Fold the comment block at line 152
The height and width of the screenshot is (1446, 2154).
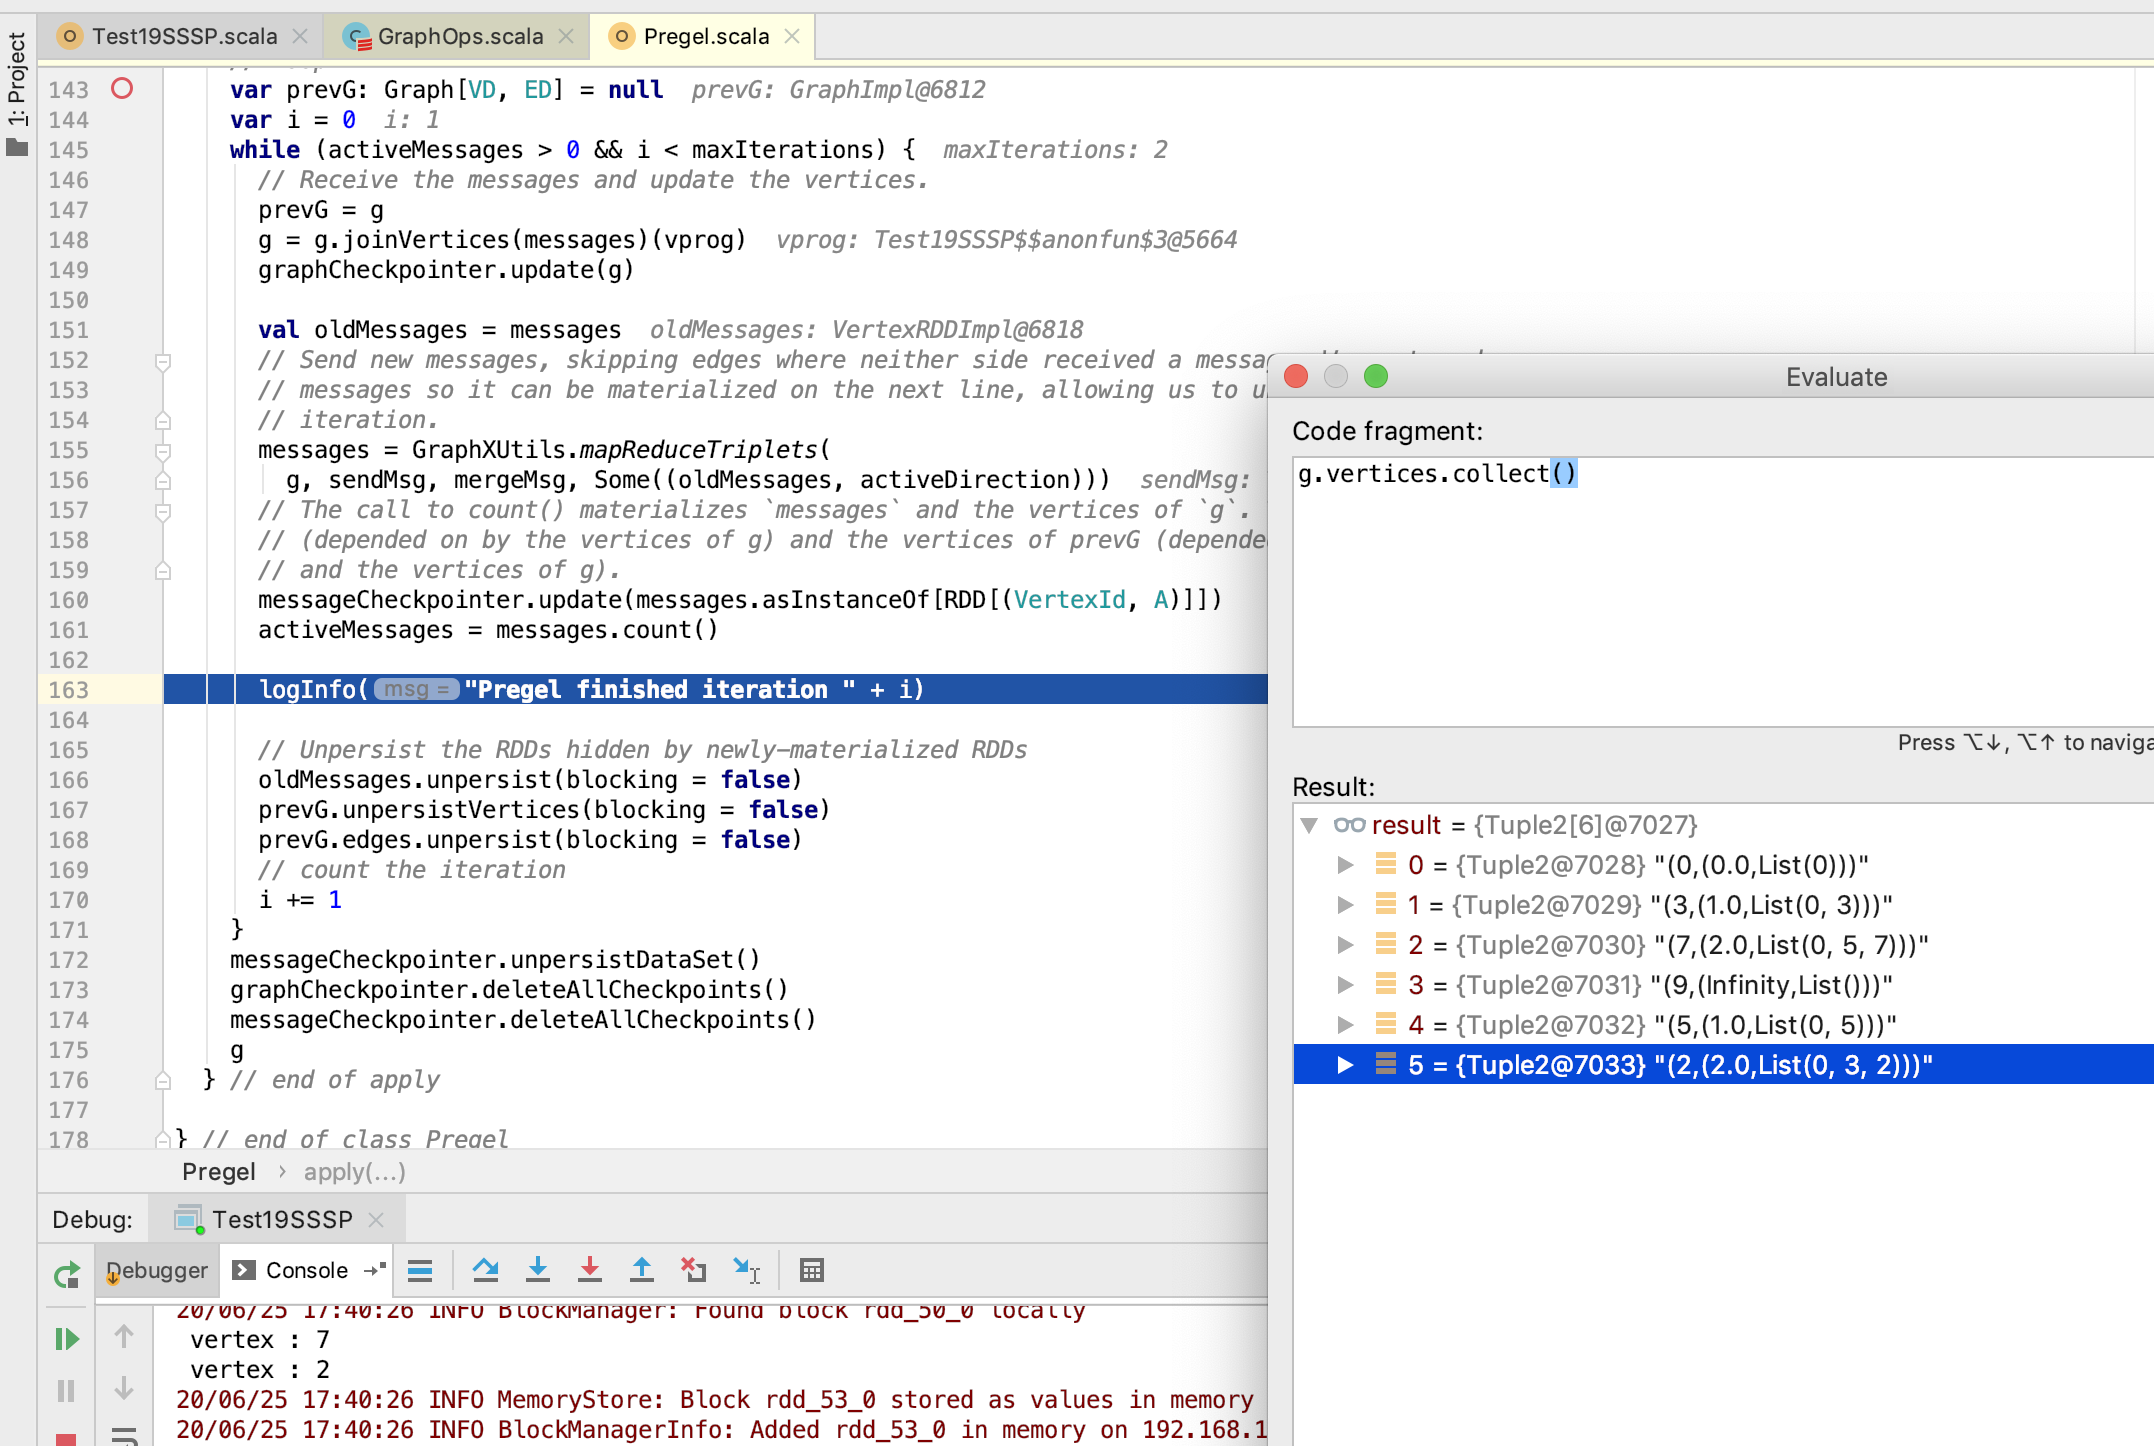click(x=163, y=361)
